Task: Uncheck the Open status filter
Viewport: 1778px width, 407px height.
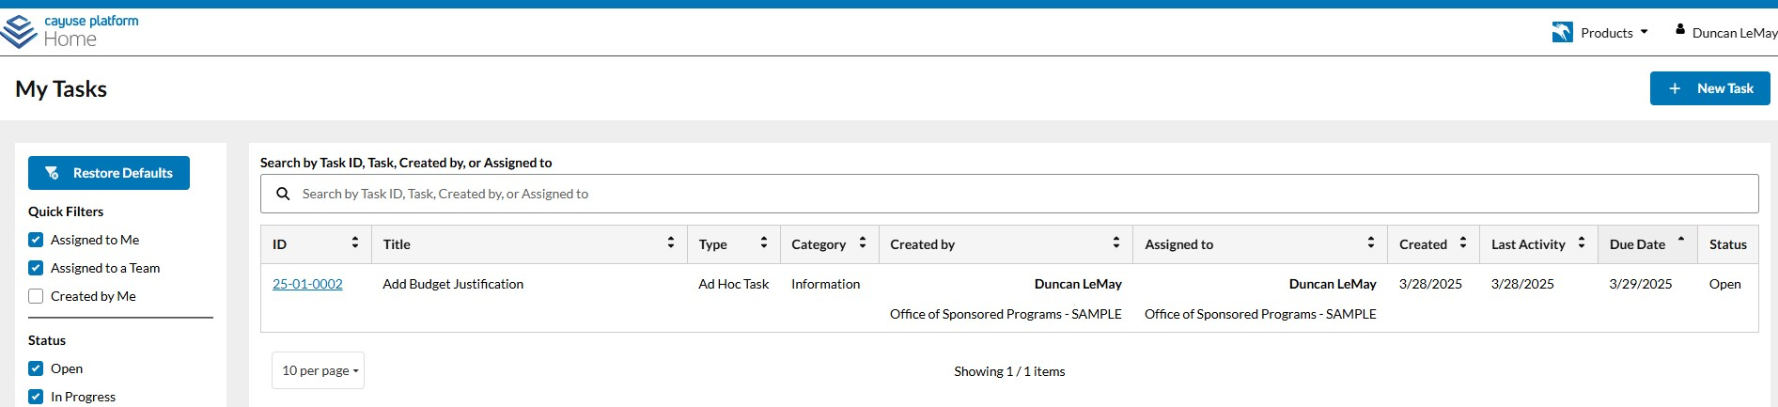Action: pyautogui.click(x=36, y=368)
